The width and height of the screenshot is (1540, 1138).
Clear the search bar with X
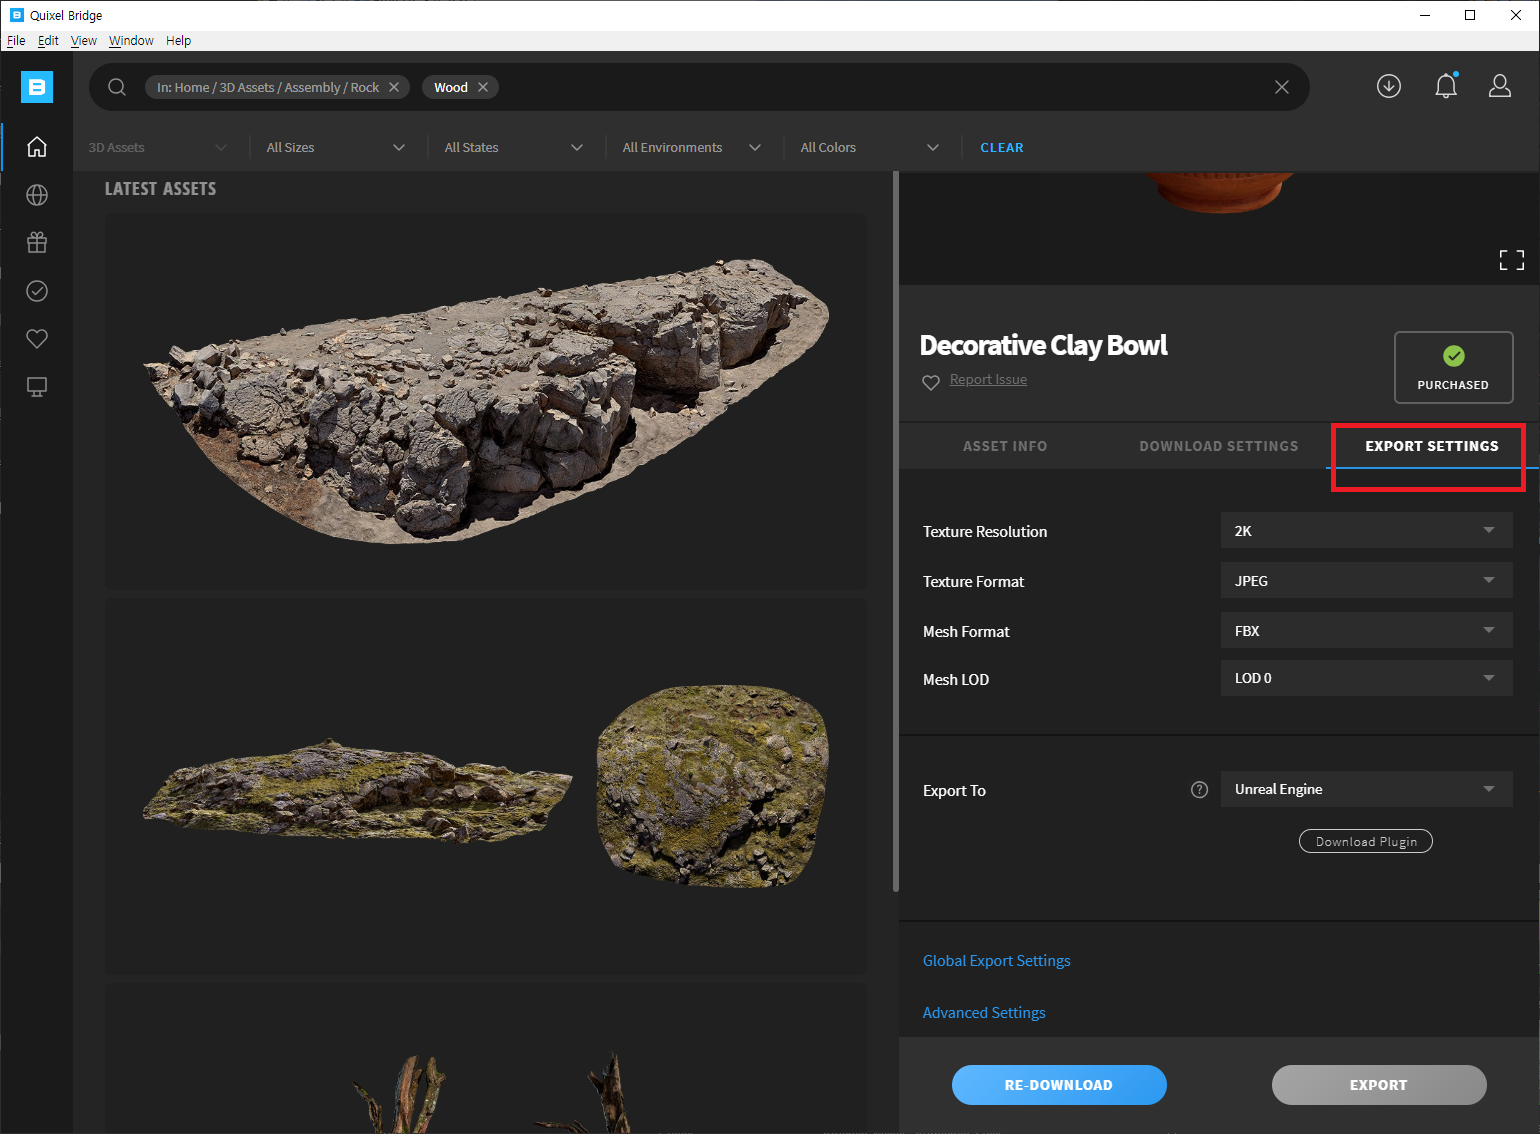pyautogui.click(x=1282, y=87)
